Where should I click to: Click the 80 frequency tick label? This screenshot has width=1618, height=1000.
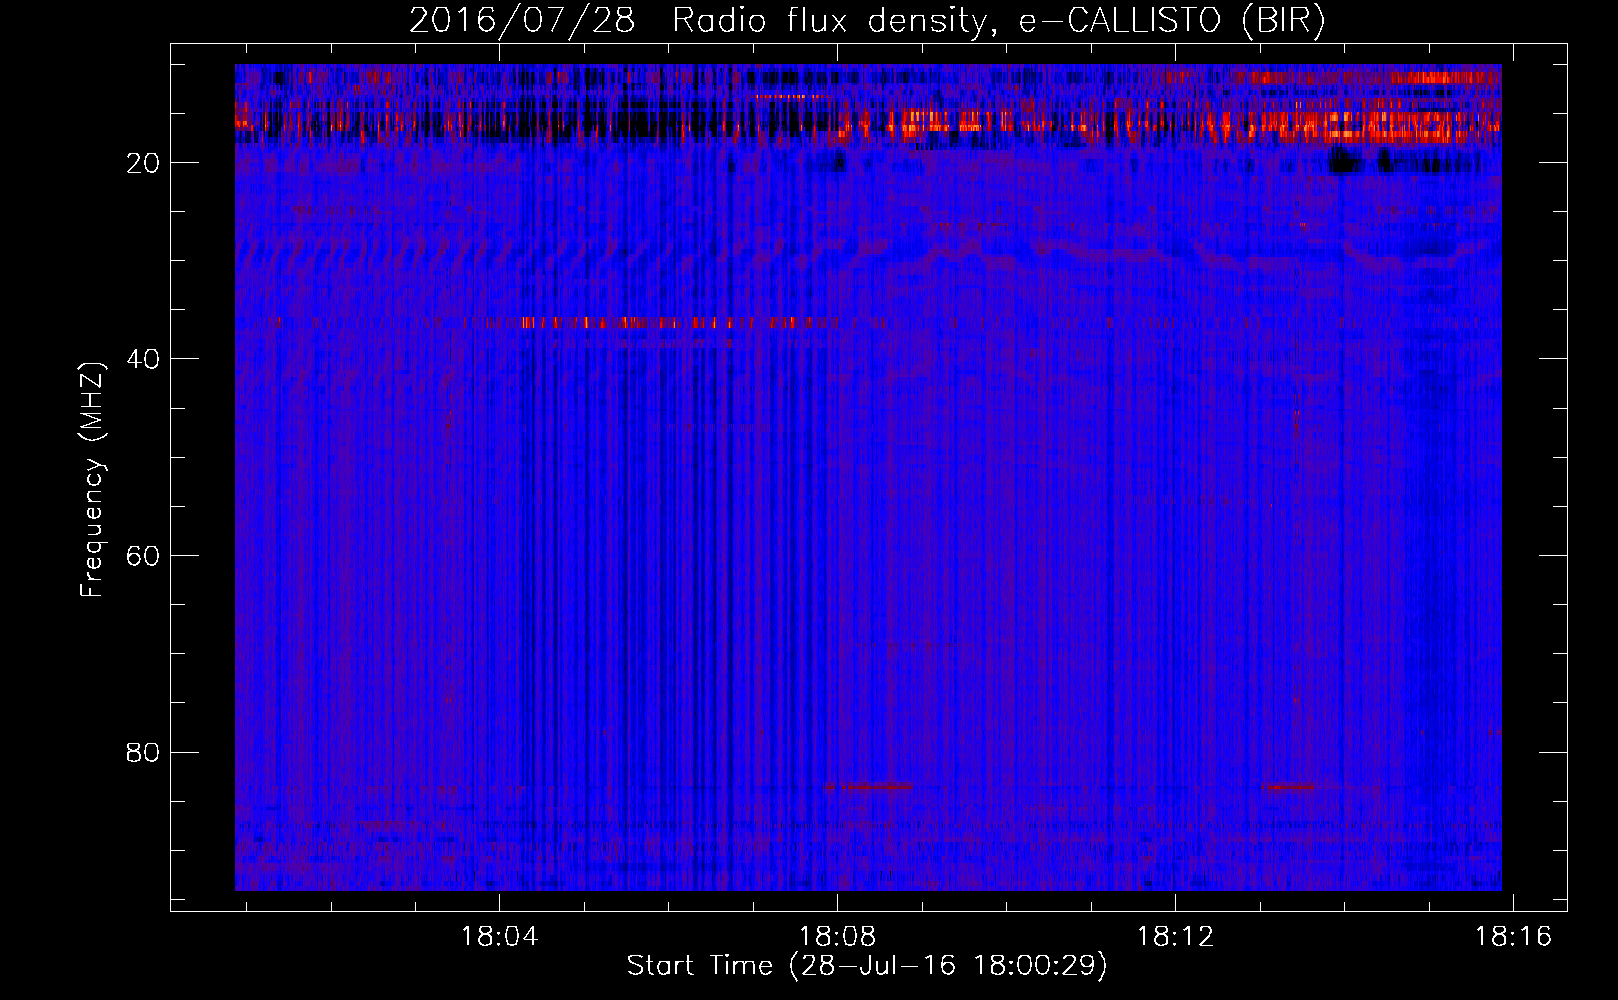pyautogui.click(x=143, y=752)
